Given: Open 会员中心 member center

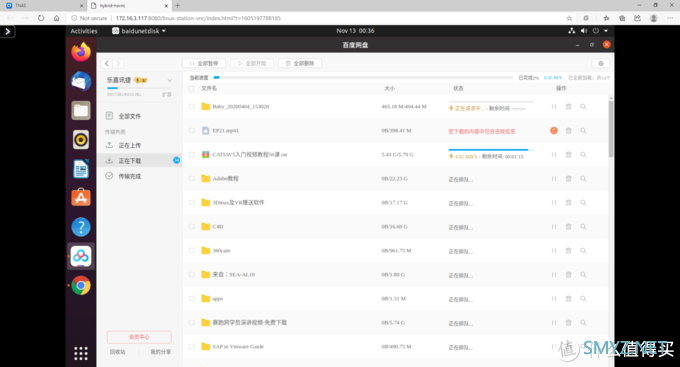Looking at the screenshot, I should tap(139, 337).
